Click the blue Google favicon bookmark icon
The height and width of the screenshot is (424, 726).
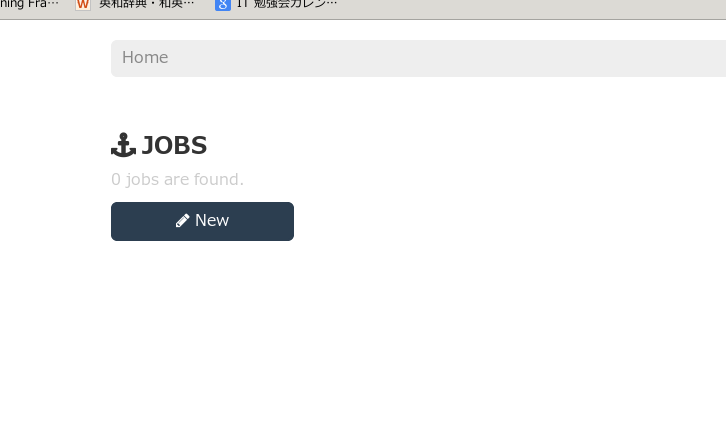tap(223, 5)
